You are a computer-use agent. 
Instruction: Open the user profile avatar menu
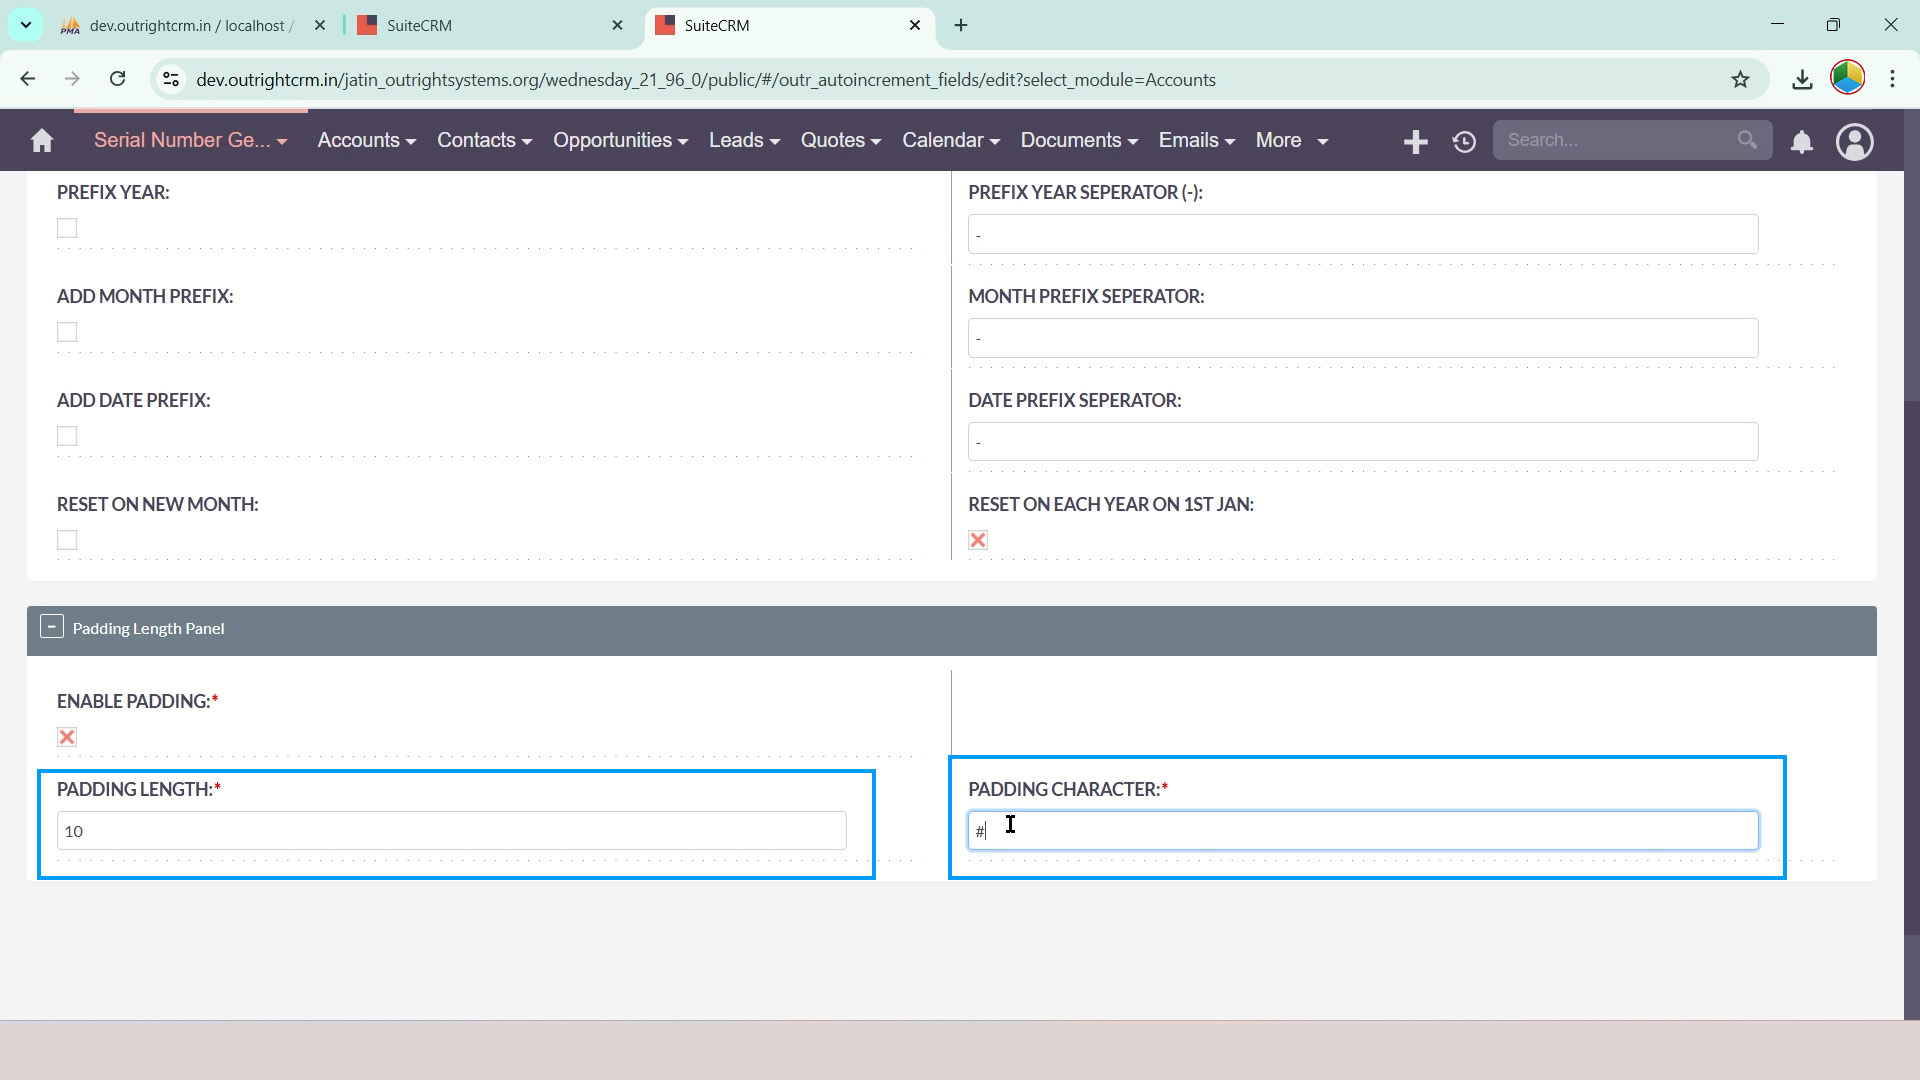point(1854,142)
